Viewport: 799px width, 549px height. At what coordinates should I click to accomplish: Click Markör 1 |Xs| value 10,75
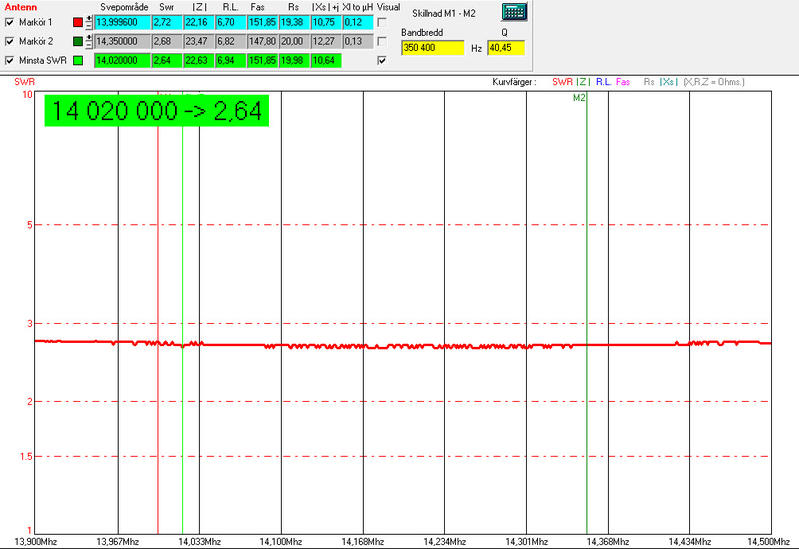click(326, 22)
